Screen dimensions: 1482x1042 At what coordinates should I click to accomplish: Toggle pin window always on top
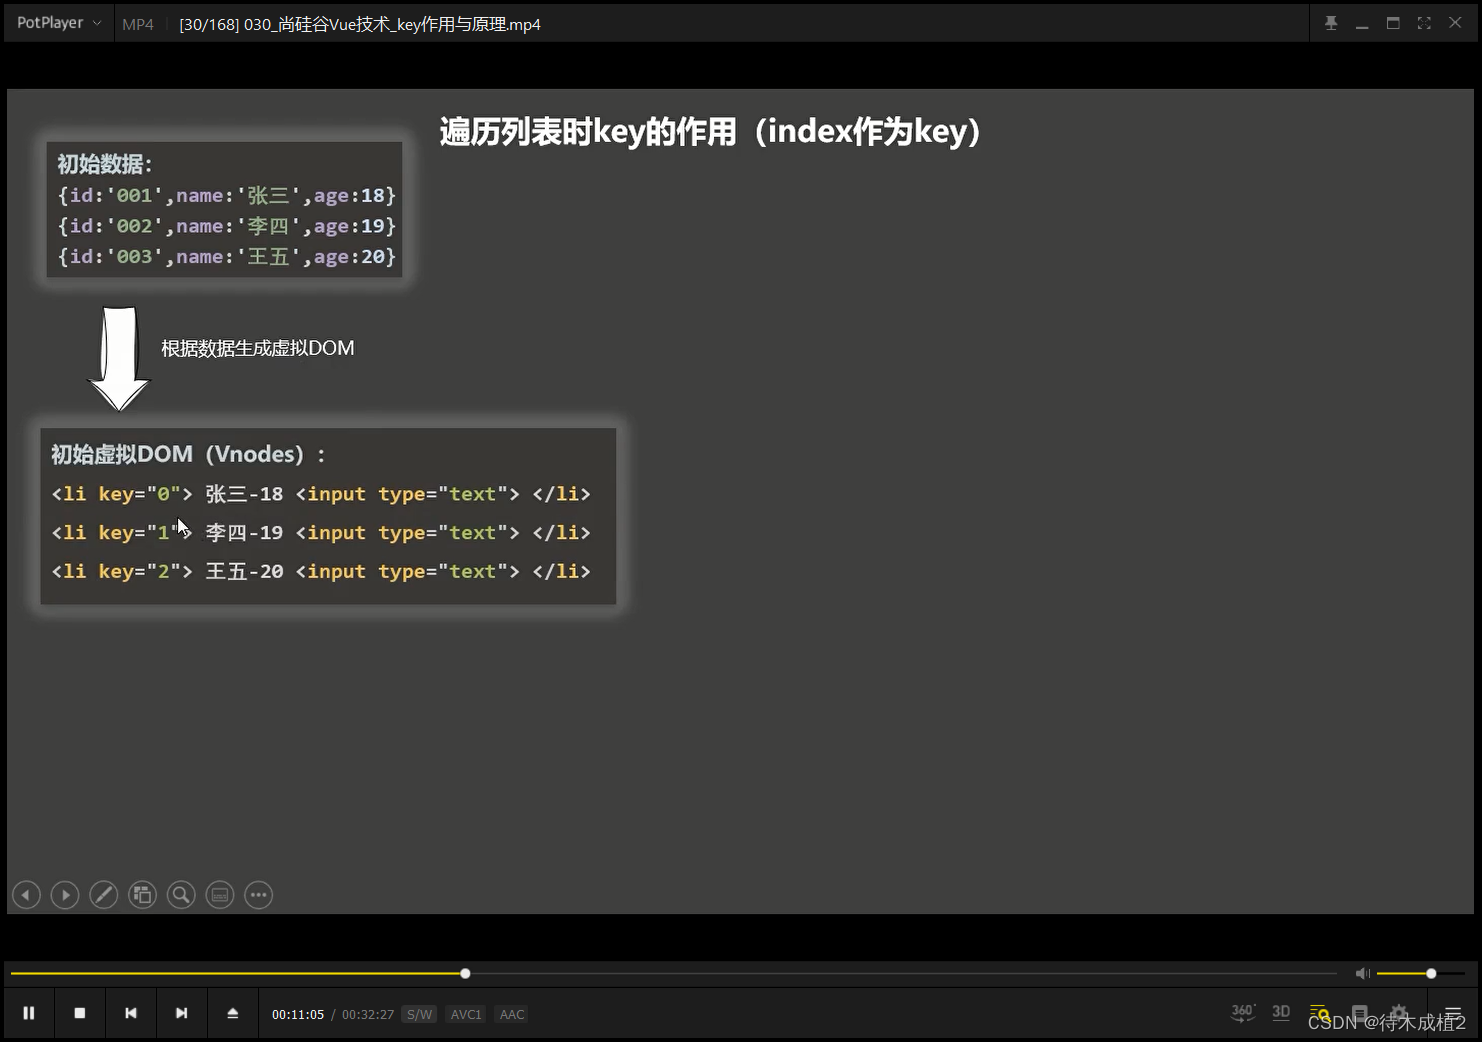(1331, 23)
